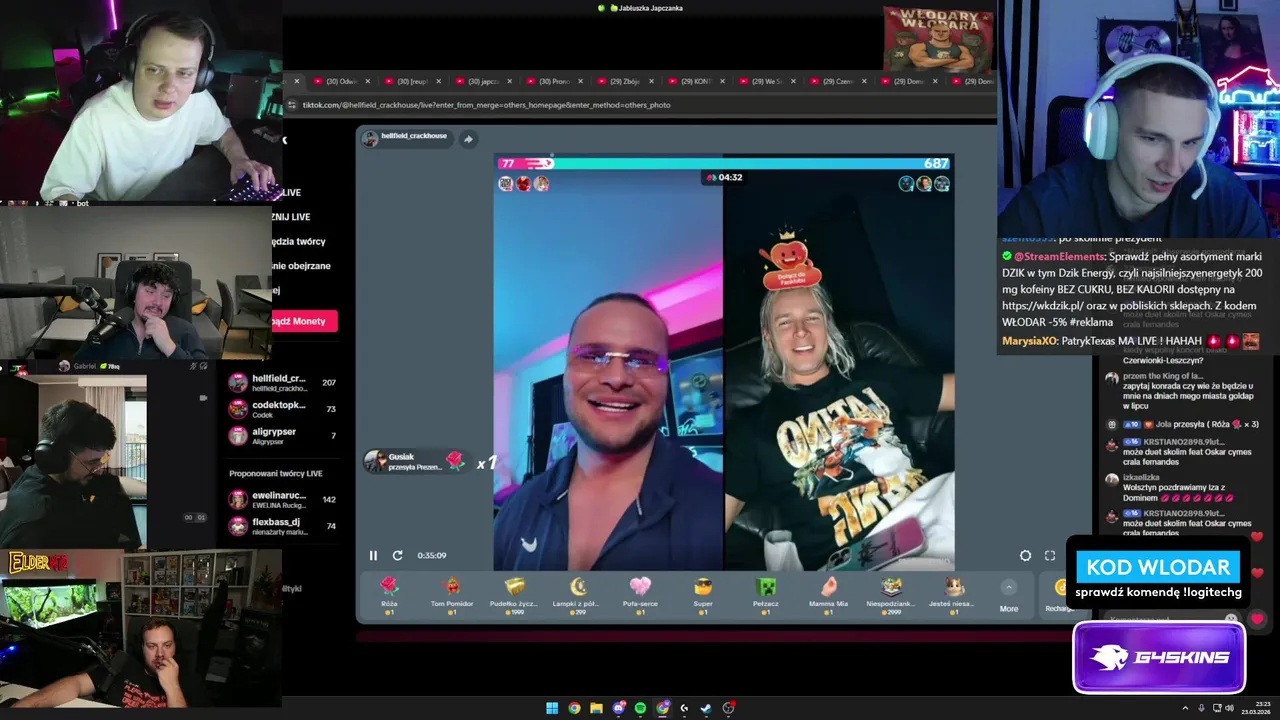The width and height of the screenshot is (1280, 720).
Task: Send the Niespodzianka gift
Action: (891, 594)
